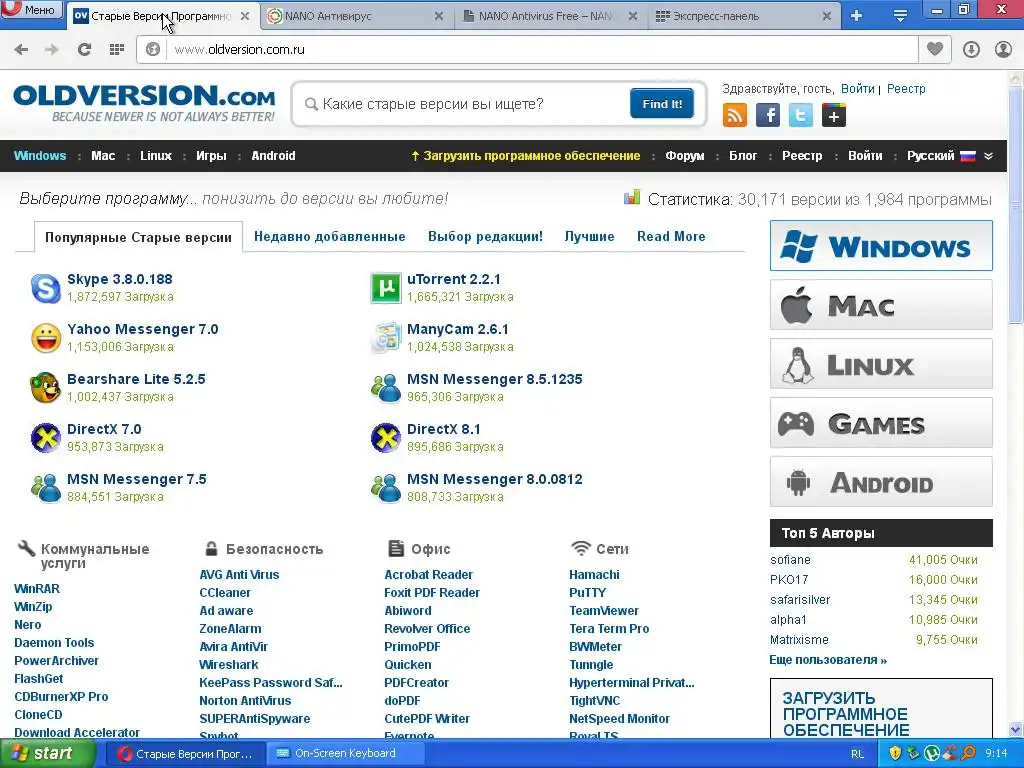The height and width of the screenshot is (768, 1024).
Task: Click the Find It! search button
Action: (x=662, y=104)
